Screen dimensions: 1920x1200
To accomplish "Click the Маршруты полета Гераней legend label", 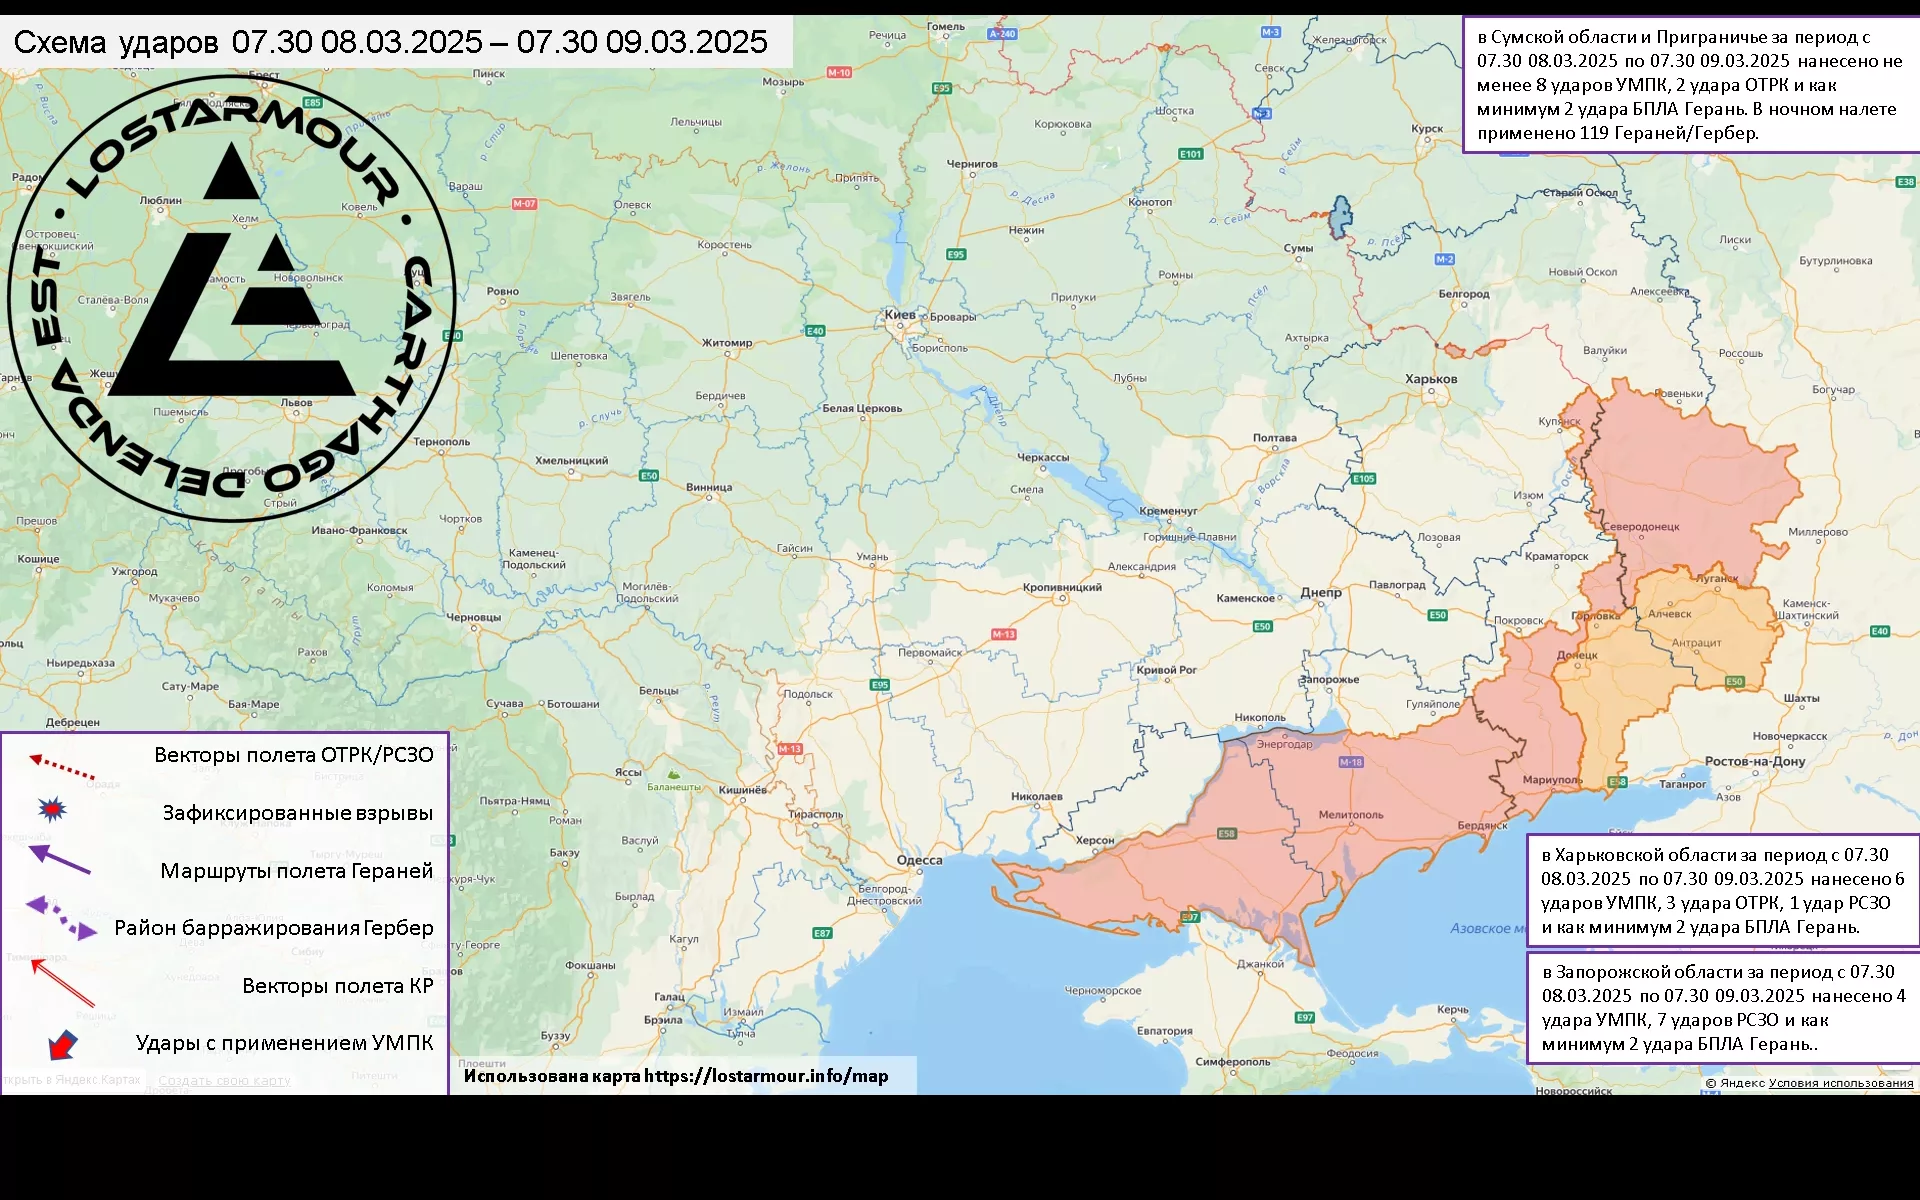I will tap(297, 871).
